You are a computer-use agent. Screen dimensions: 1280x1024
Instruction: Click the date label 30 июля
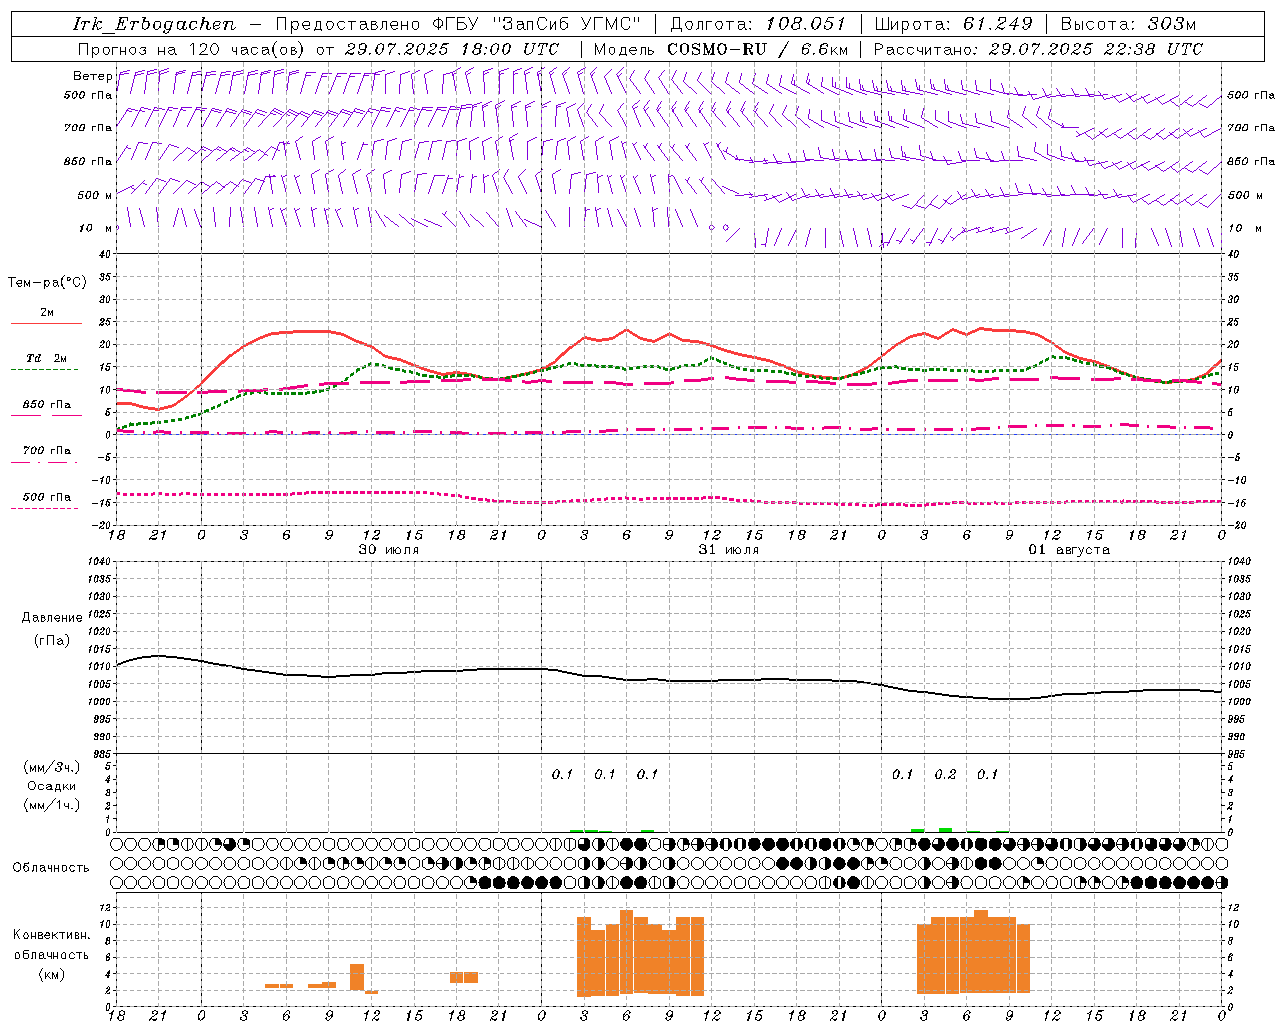[389, 550]
